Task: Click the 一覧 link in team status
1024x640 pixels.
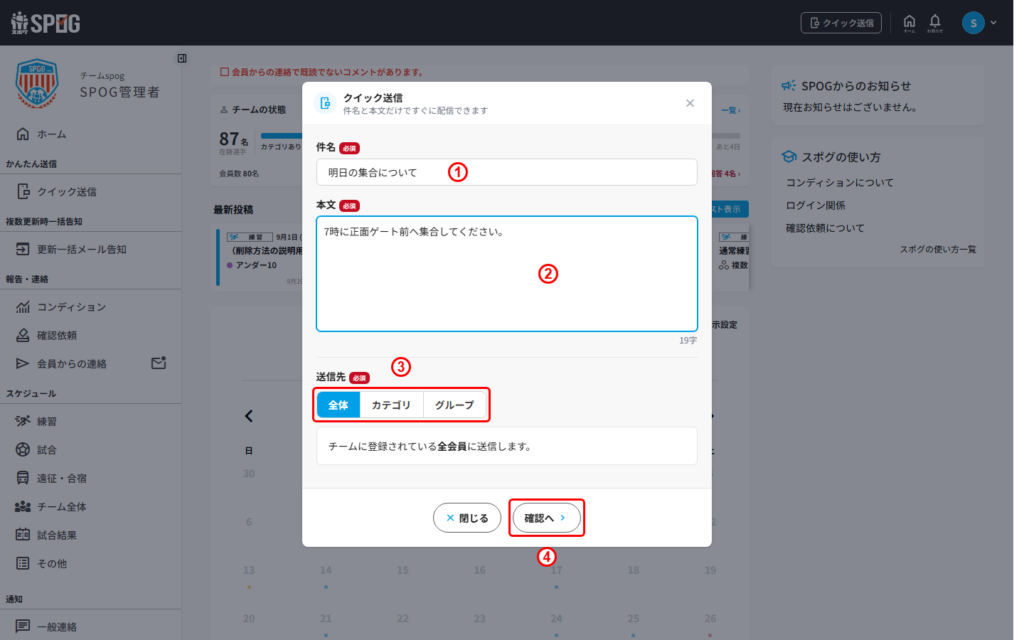Action: click(x=731, y=110)
